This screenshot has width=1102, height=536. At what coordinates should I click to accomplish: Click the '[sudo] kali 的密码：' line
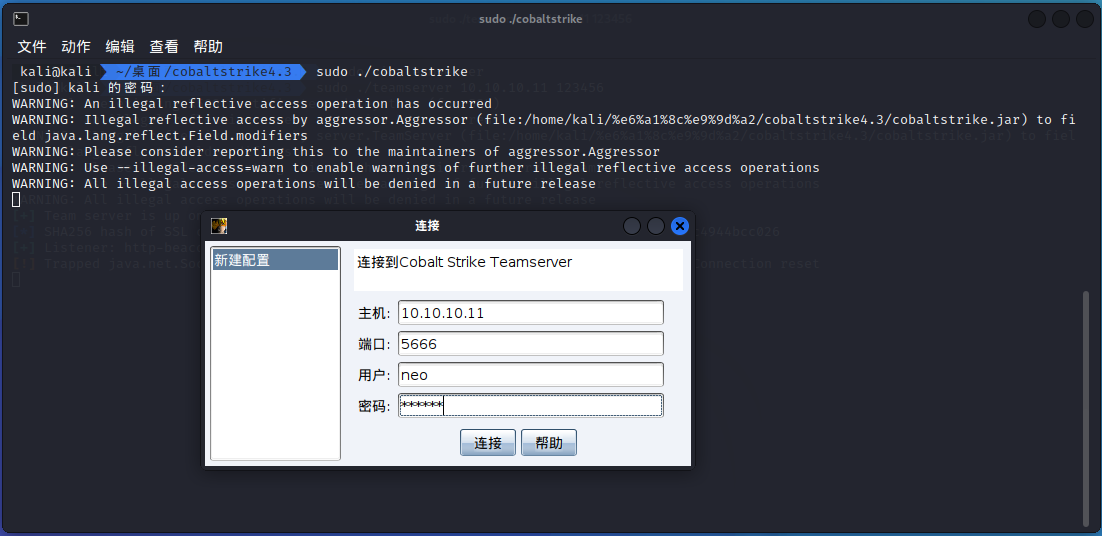pyautogui.click(x=90, y=88)
